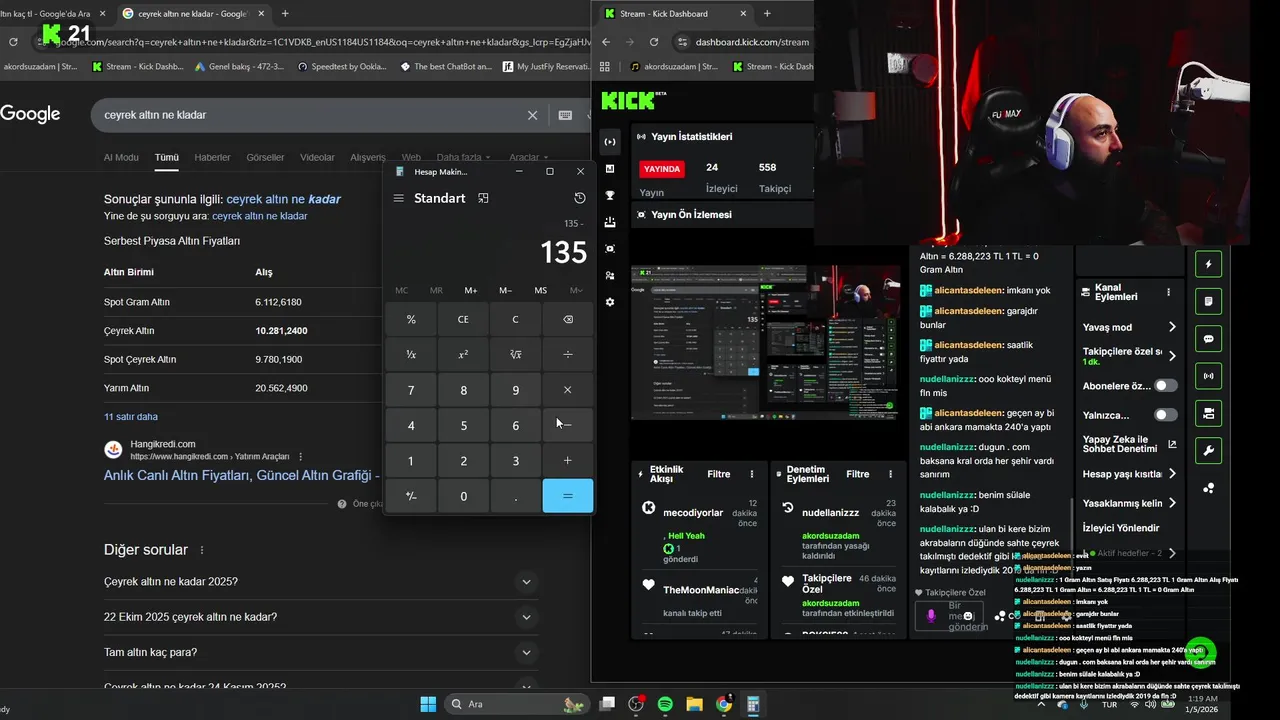The height and width of the screenshot is (720, 1280).
Task: Clear the Google search box text
Action: tap(532, 115)
